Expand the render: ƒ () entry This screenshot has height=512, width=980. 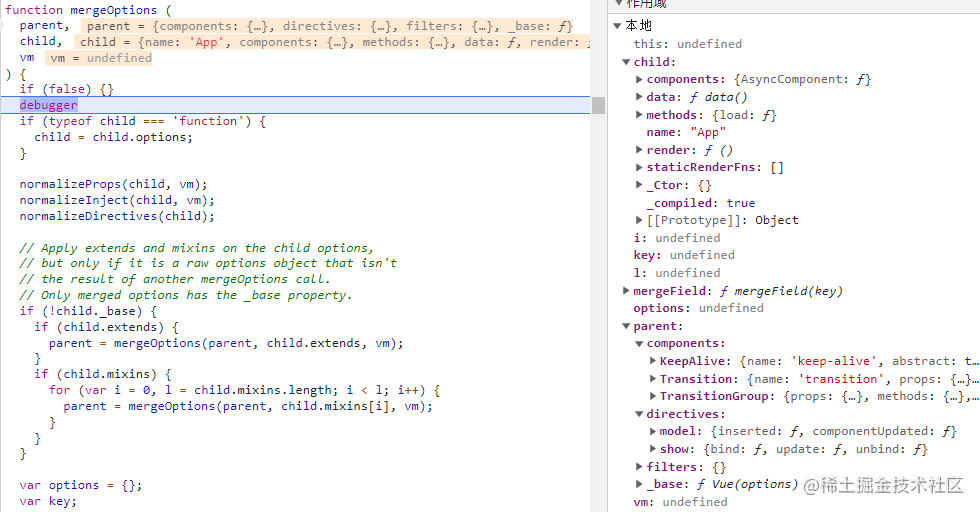[x=639, y=150]
